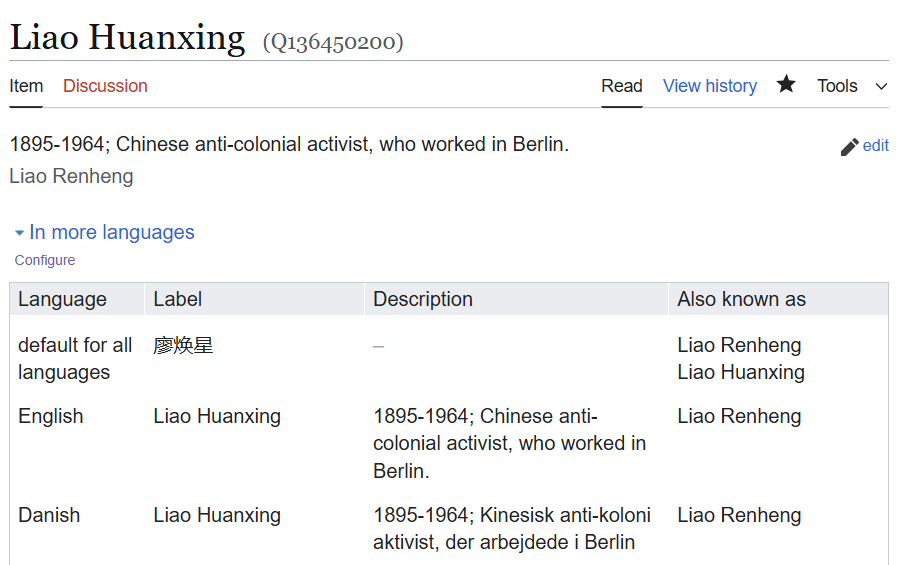This screenshot has height=565, width=905.
Task: Click the star icon to watch this page
Action: pyautogui.click(x=786, y=85)
